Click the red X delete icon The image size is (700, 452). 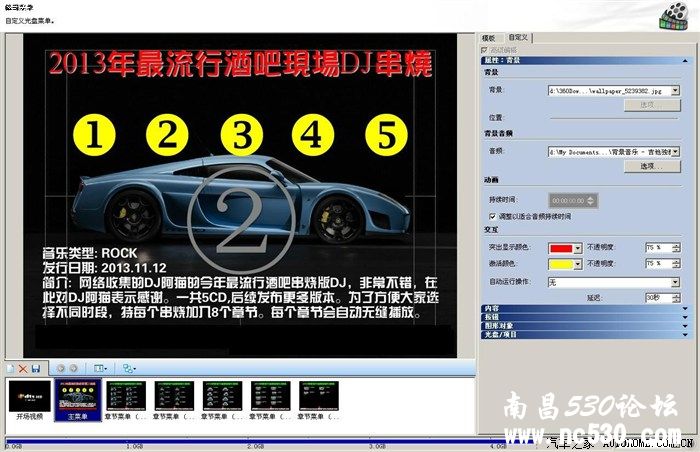23,368
